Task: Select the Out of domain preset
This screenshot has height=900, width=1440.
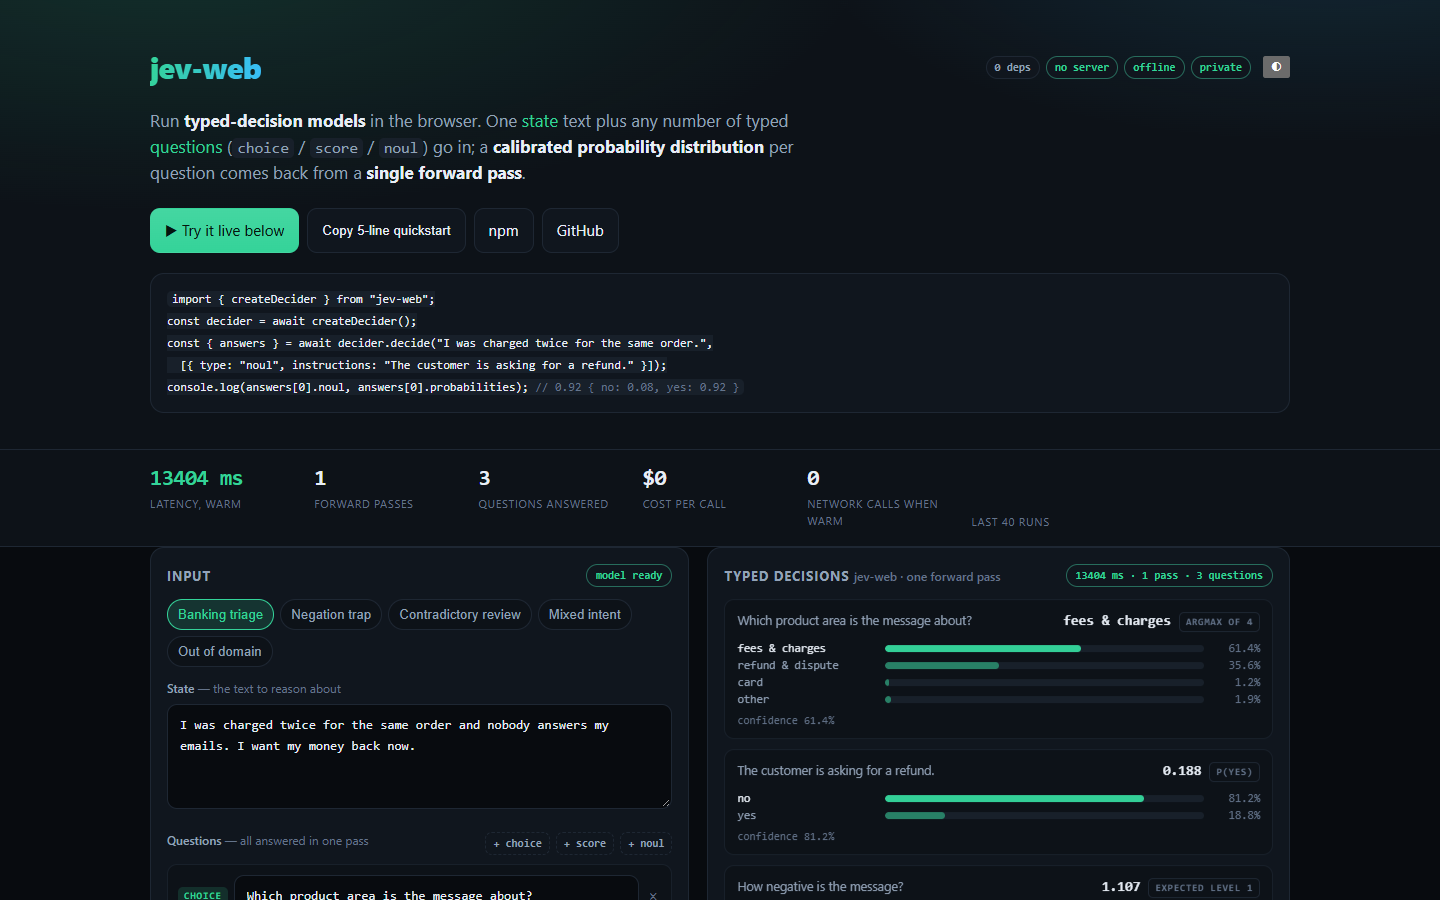Action: click(220, 652)
